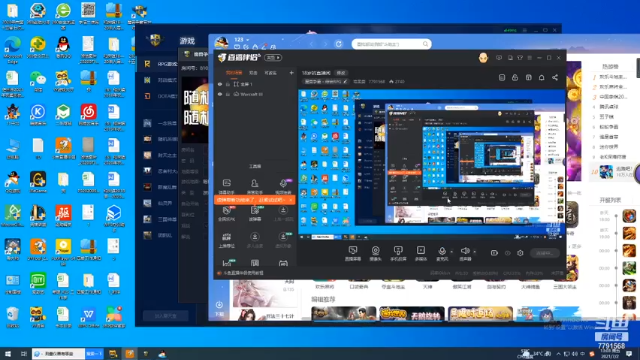Click the start streaming button
The image size is (640, 360).
pyautogui.click(x=544, y=253)
